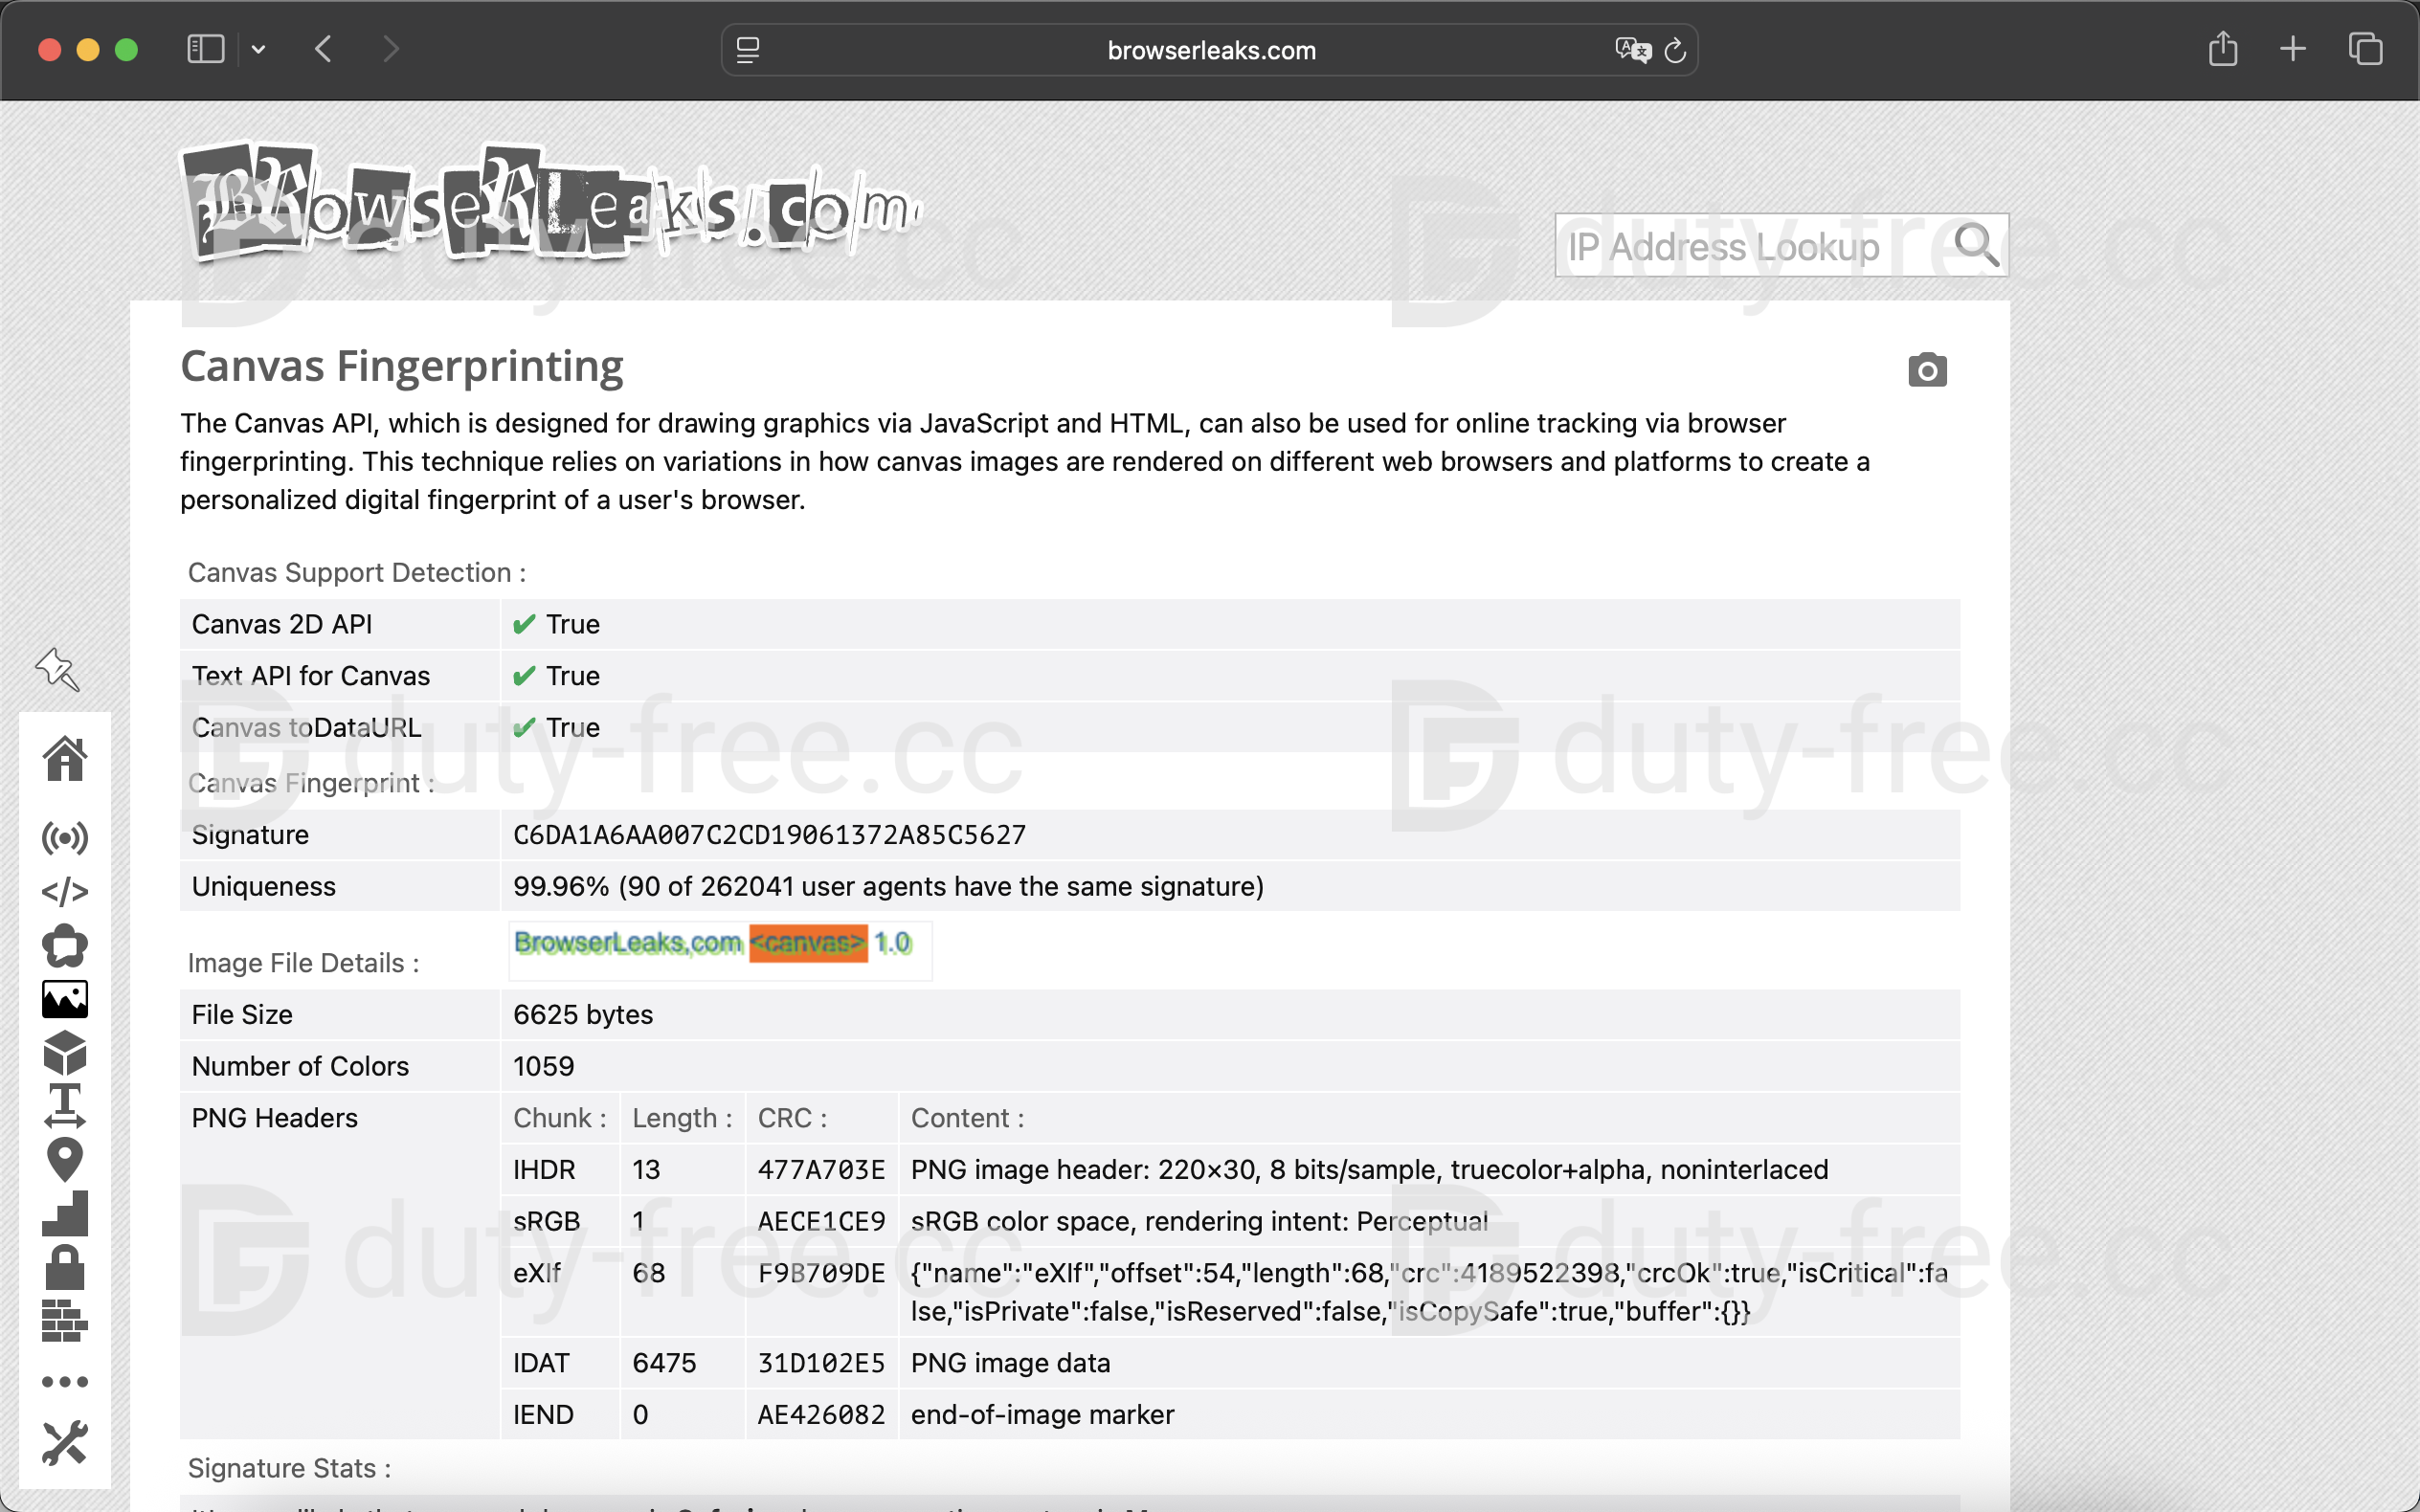Open the IP address broadcast icon in sidebar
The width and height of the screenshot is (2420, 1512).
[65, 838]
